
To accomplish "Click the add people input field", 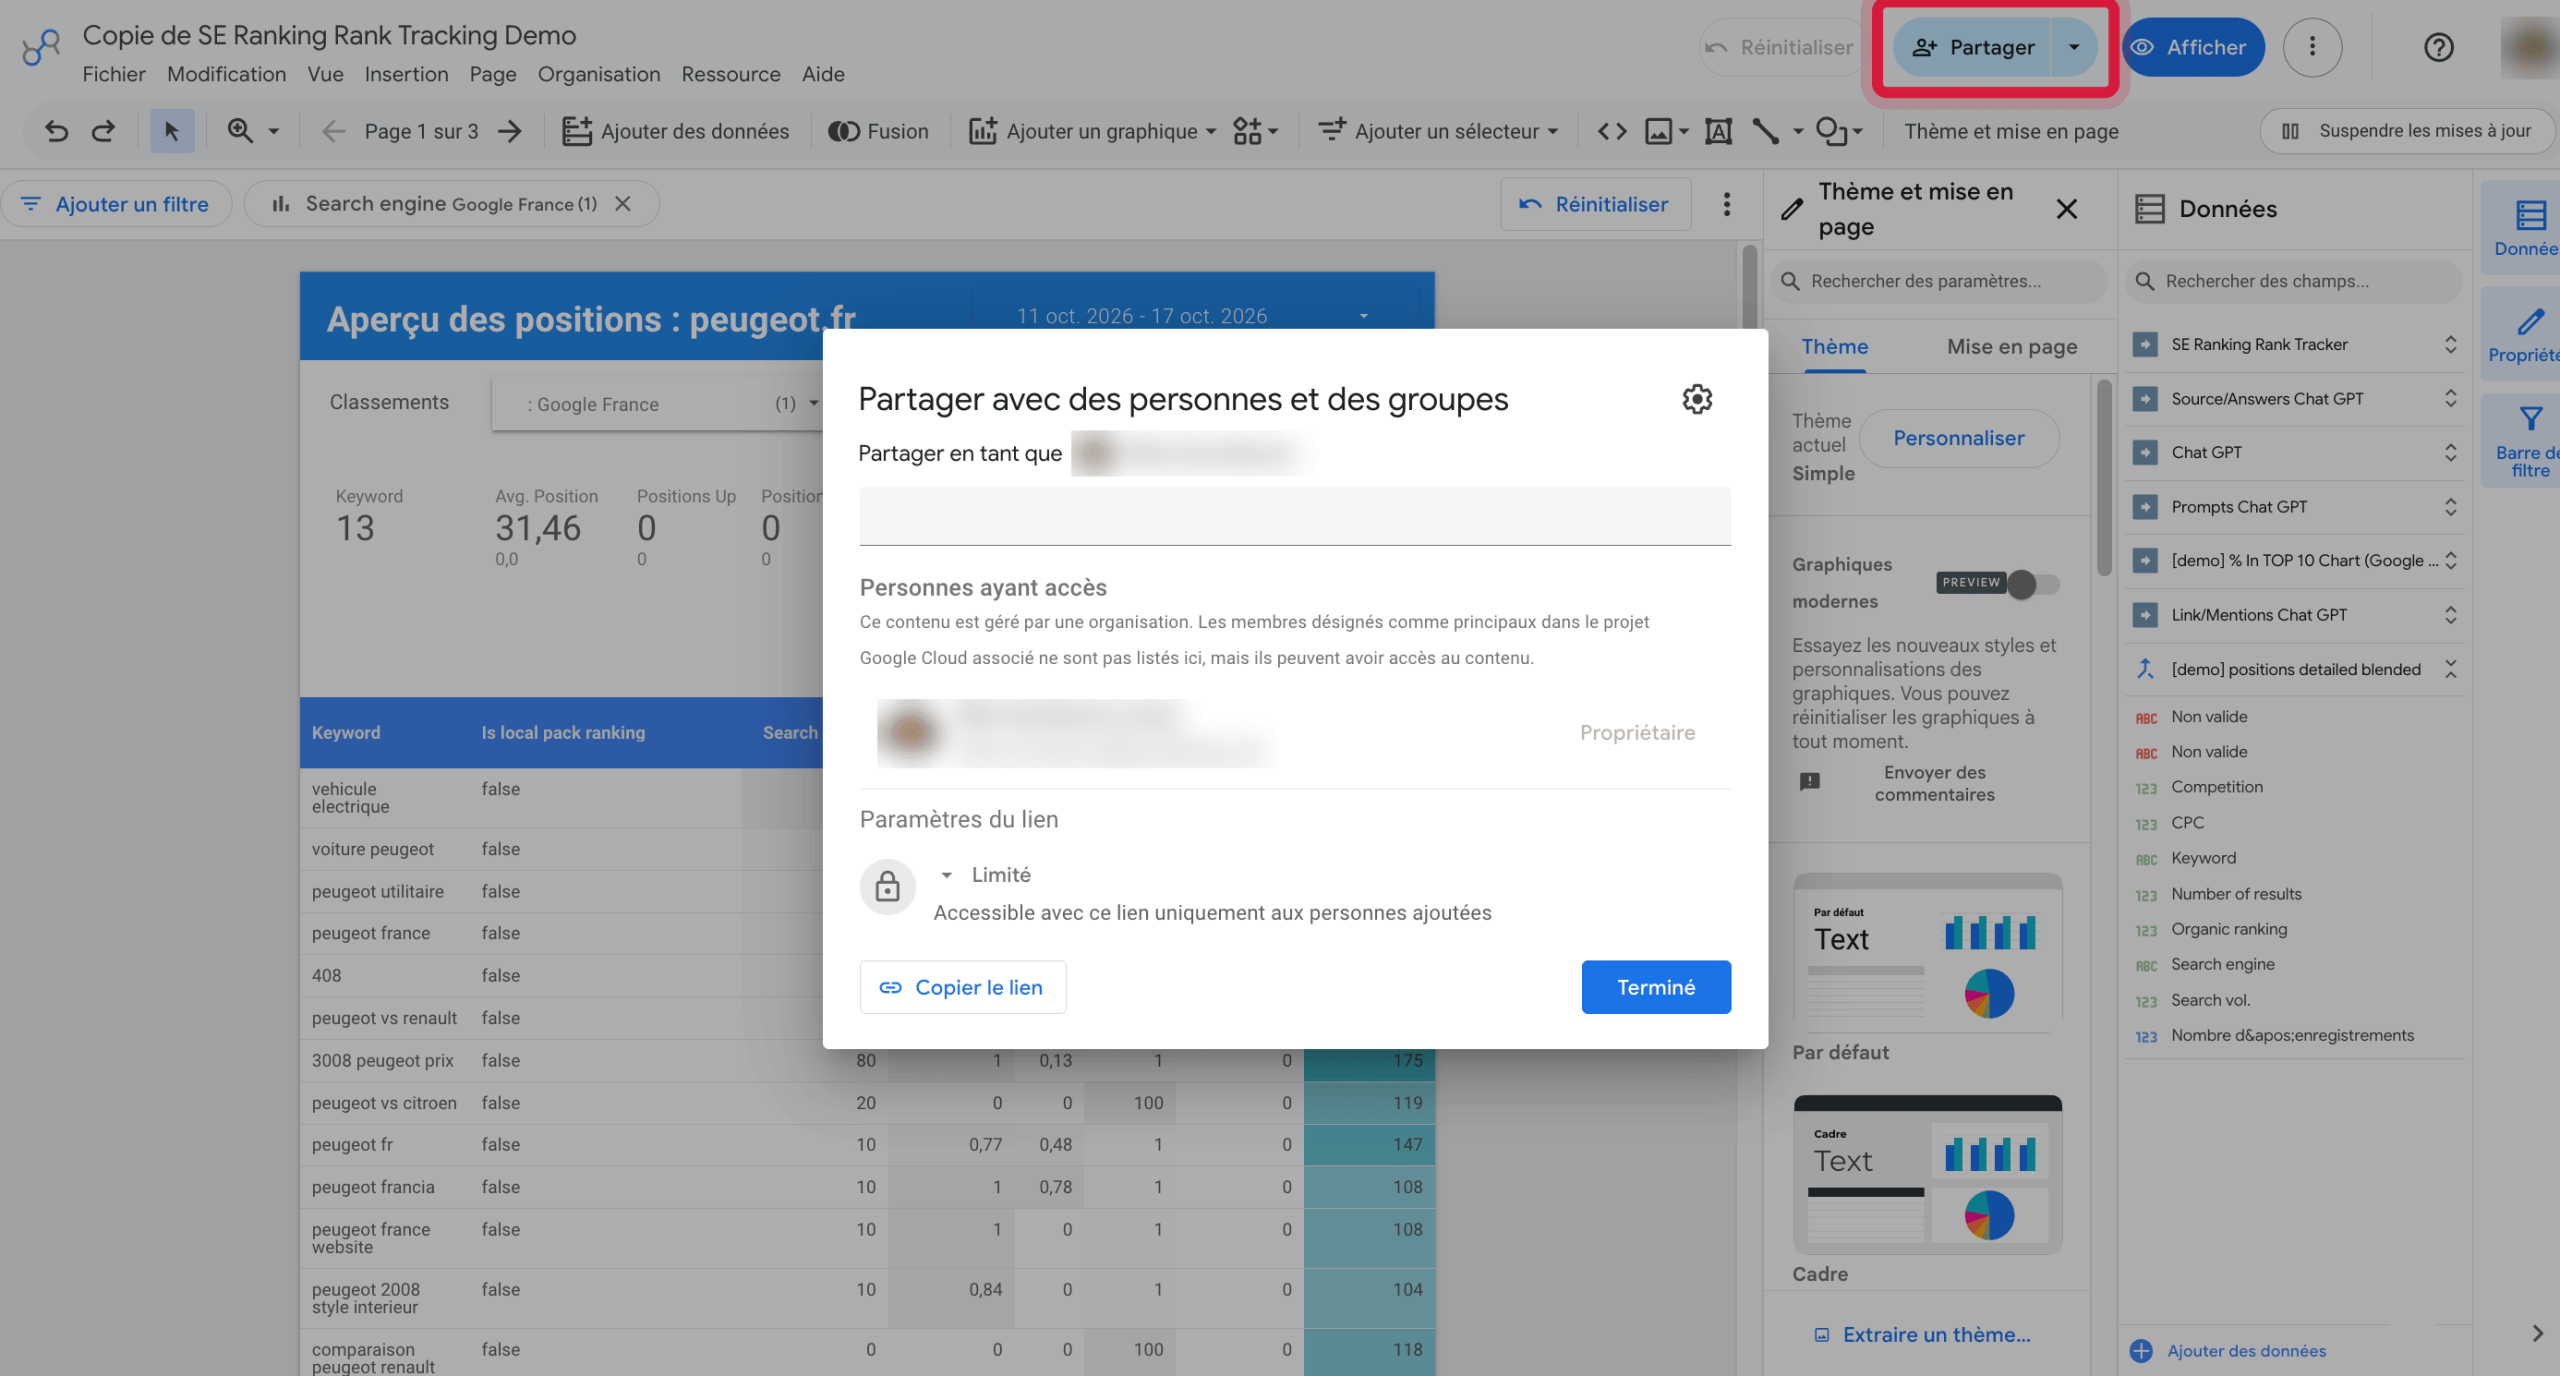I will [x=1295, y=516].
